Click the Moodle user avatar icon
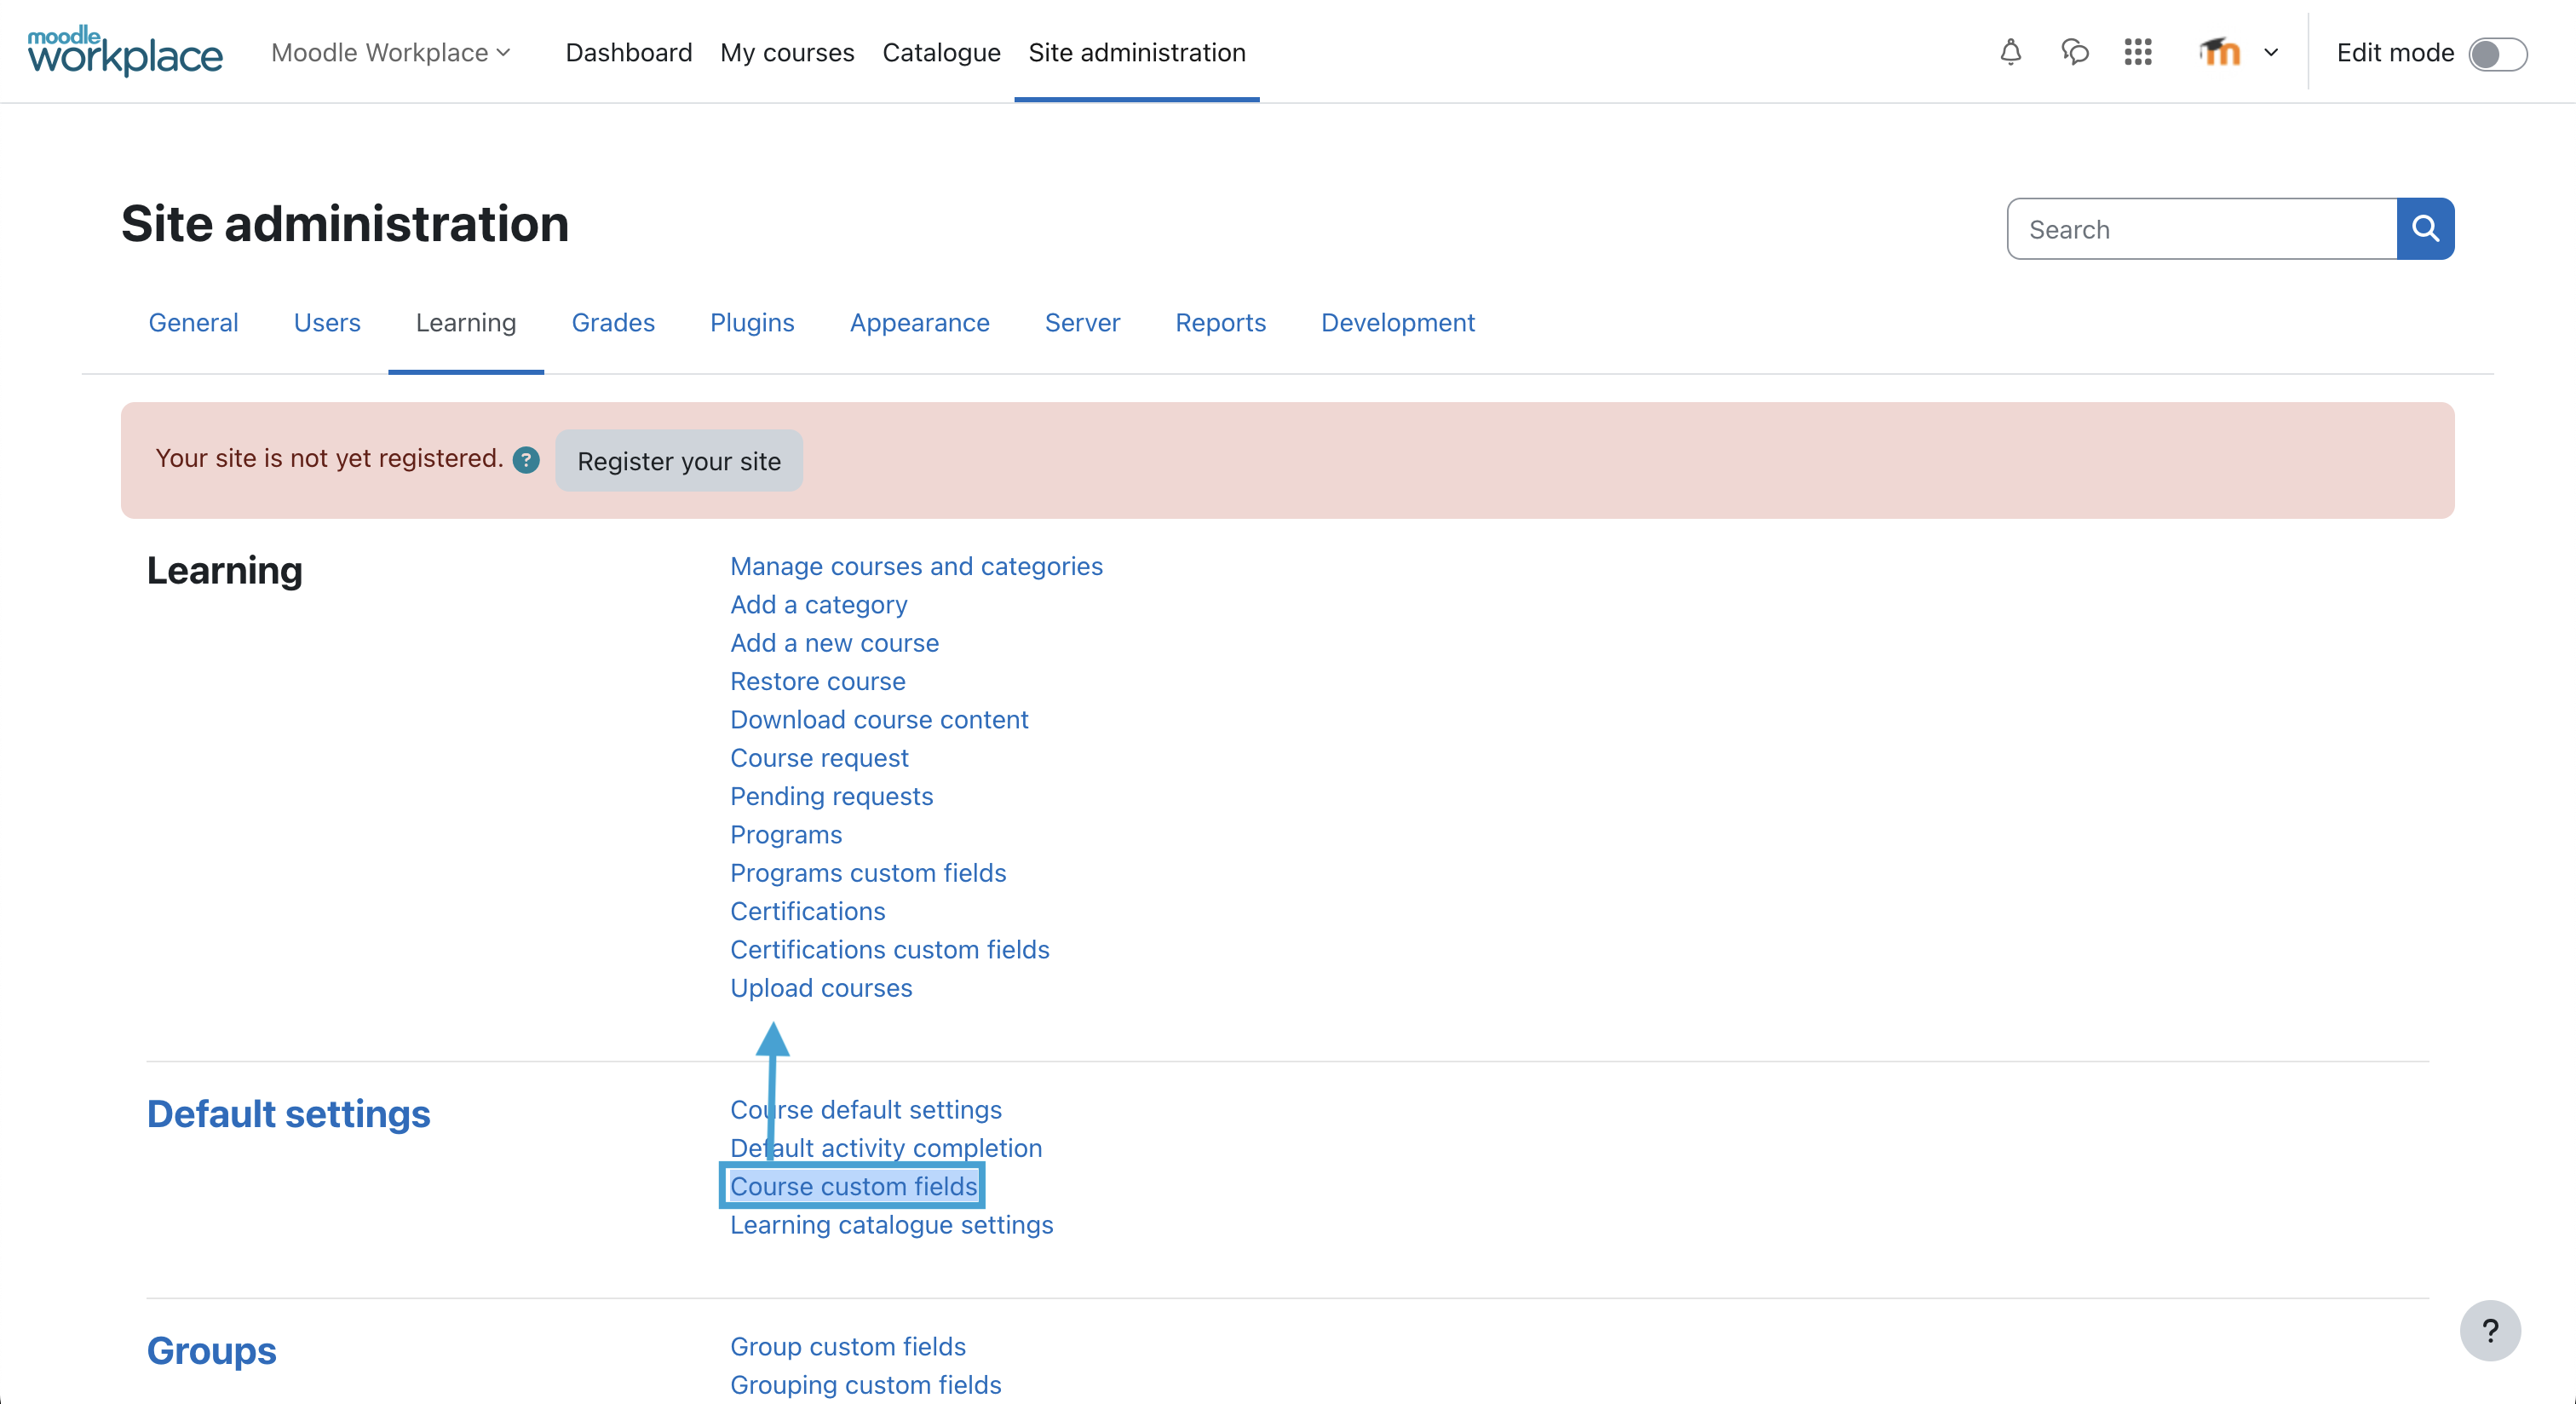This screenshot has height=1404, width=2576. pyautogui.click(x=2219, y=52)
